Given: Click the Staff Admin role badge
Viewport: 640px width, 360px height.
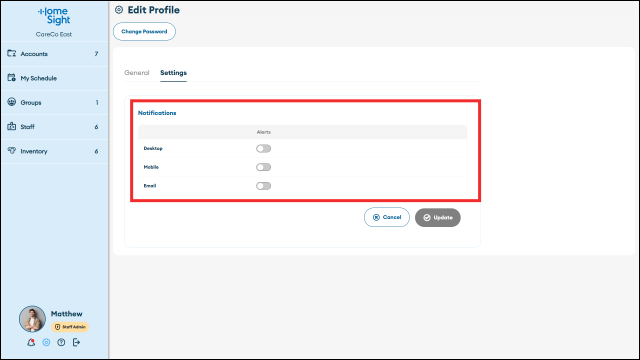Looking at the screenshot, I should 70,327.
